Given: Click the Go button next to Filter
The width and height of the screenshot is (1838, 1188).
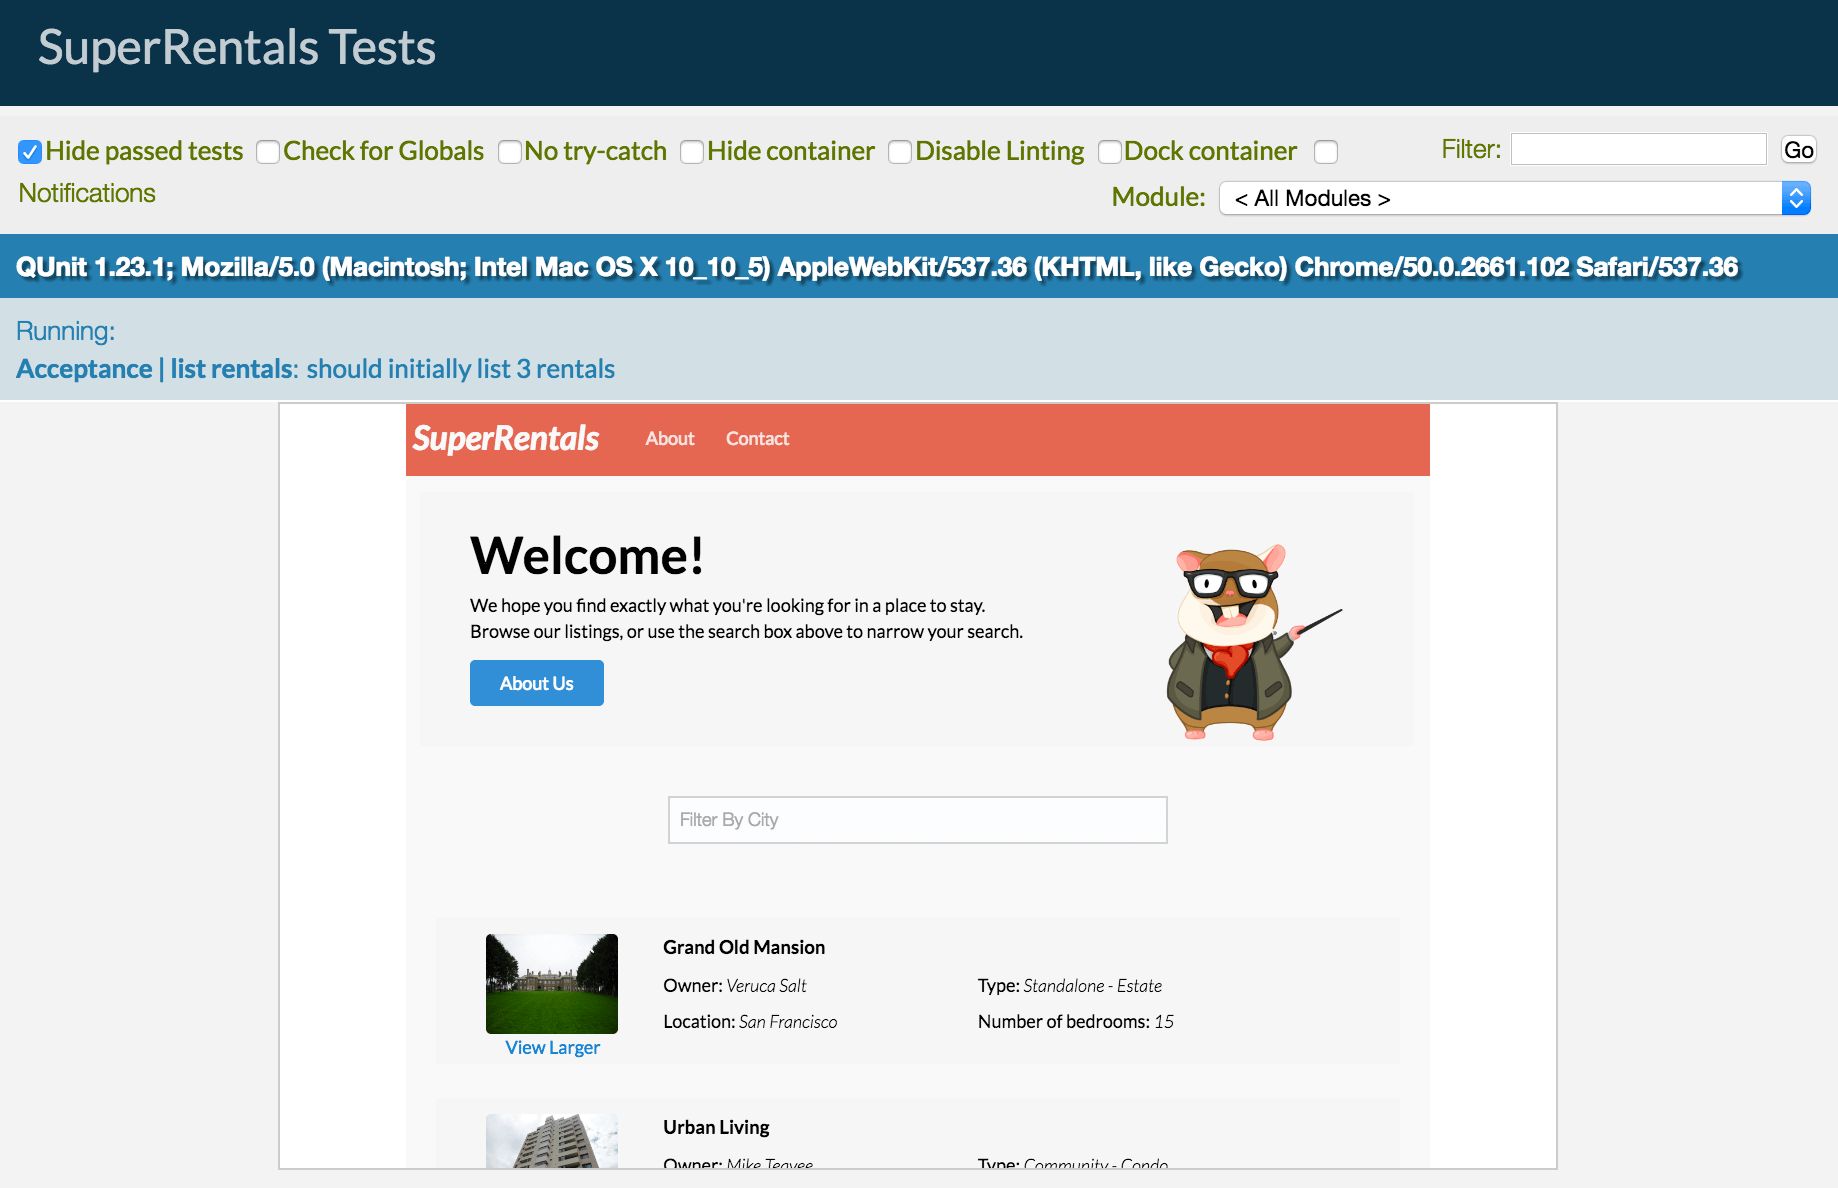Looking at the screenshot, I should pos(1798,149).
